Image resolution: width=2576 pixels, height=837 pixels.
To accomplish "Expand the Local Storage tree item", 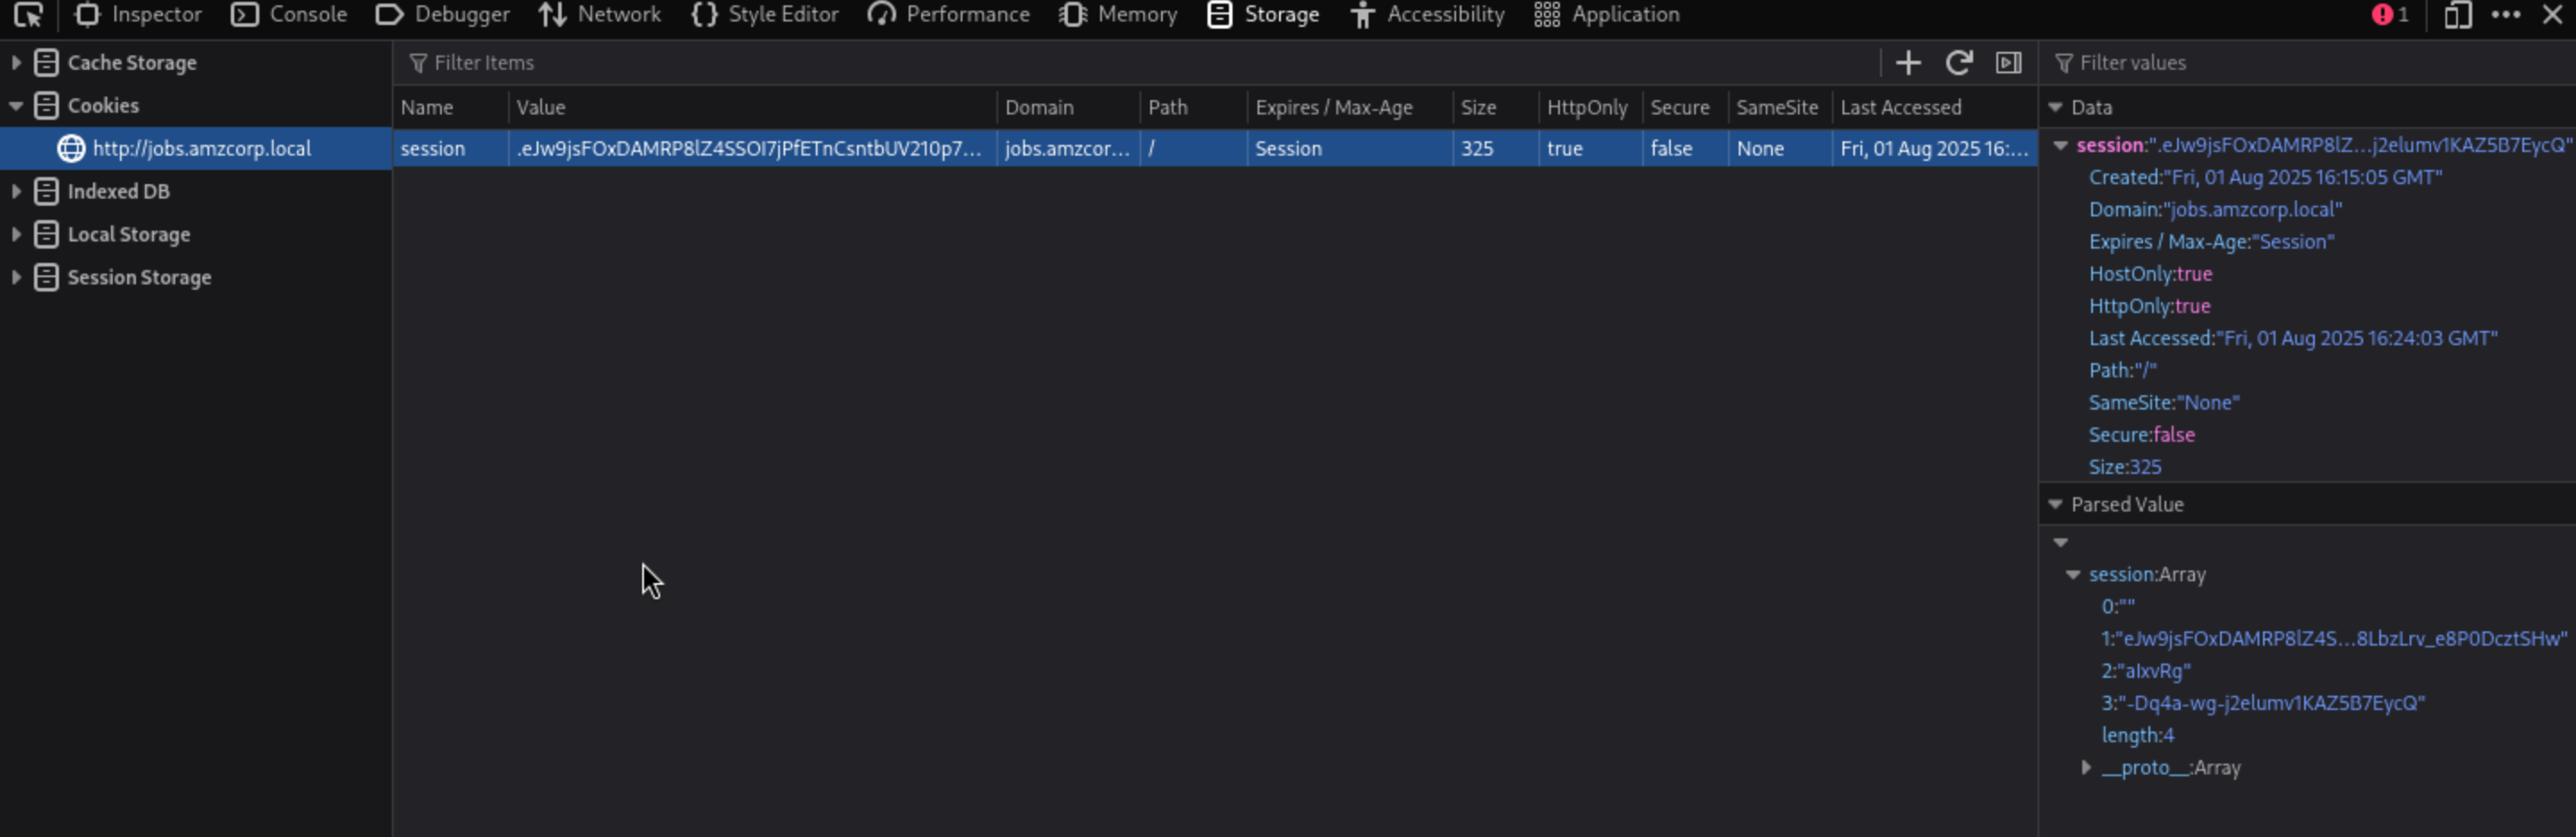I will (16, 234).
